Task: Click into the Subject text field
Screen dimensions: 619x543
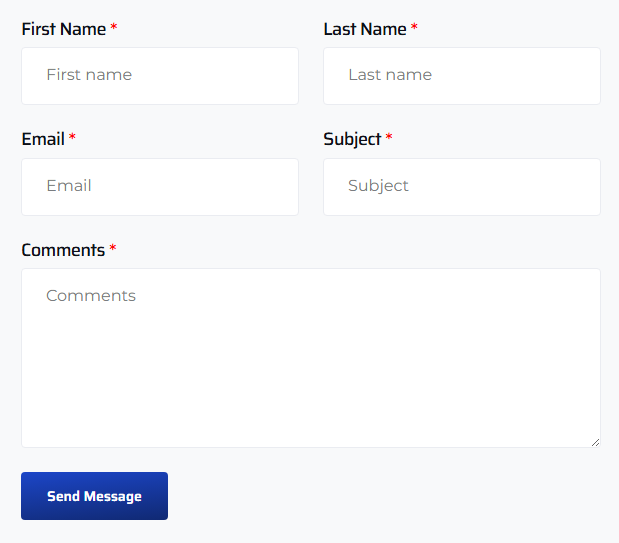Action: point(461,187)
